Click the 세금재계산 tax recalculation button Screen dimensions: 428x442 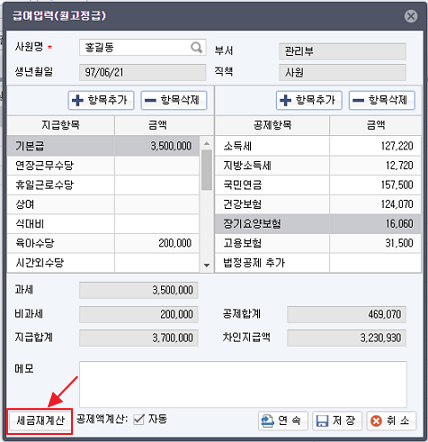40,421
